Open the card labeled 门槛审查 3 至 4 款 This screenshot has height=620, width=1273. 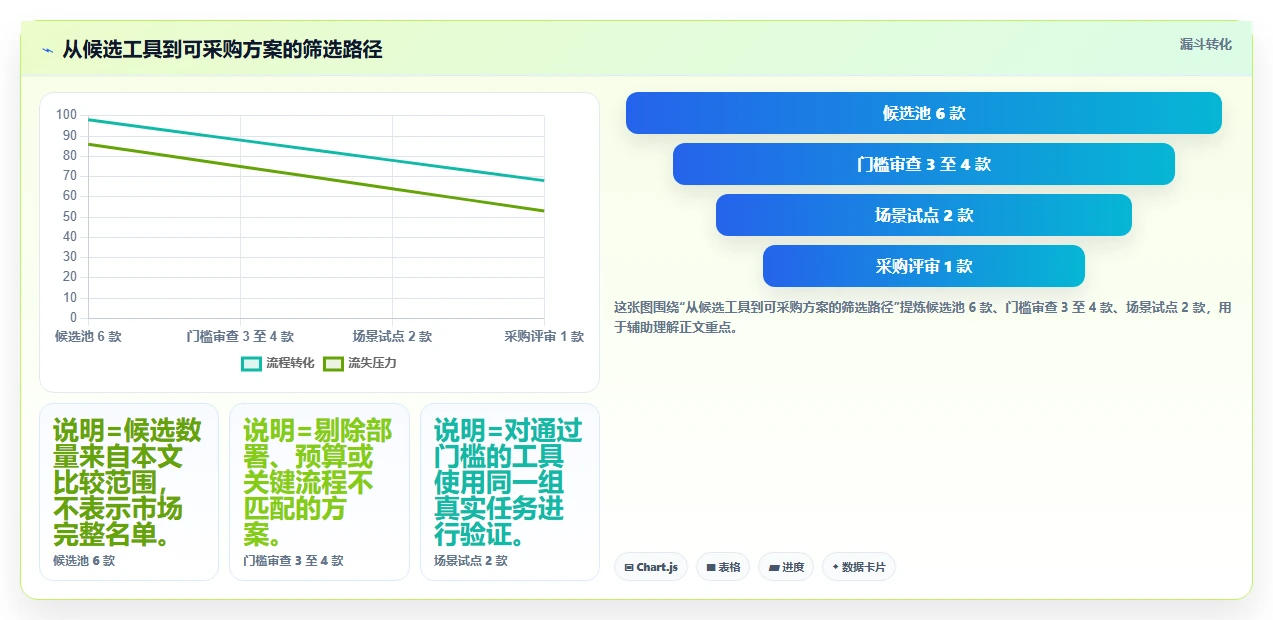coord(319,492)
